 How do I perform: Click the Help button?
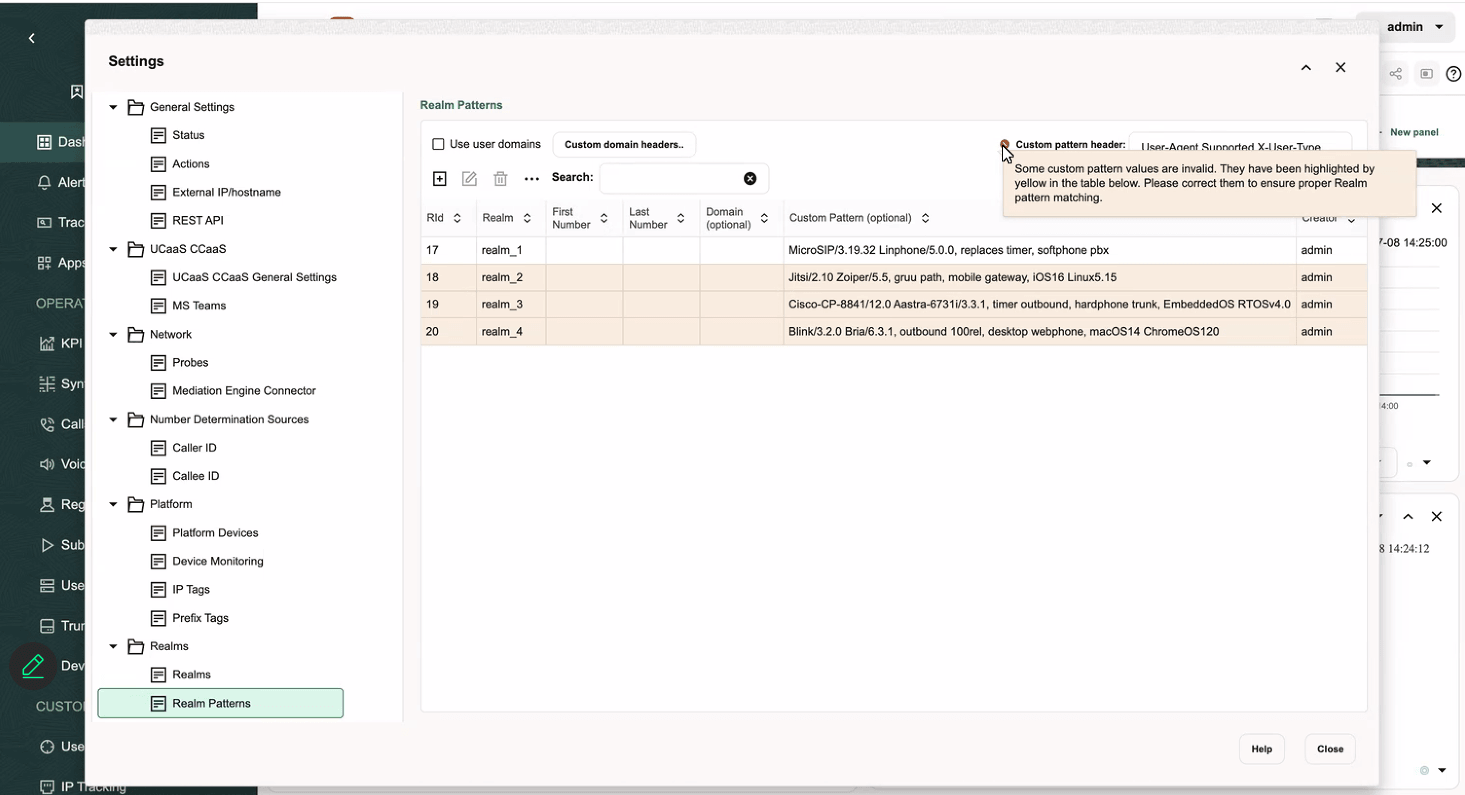click(x=1262, y=749)
